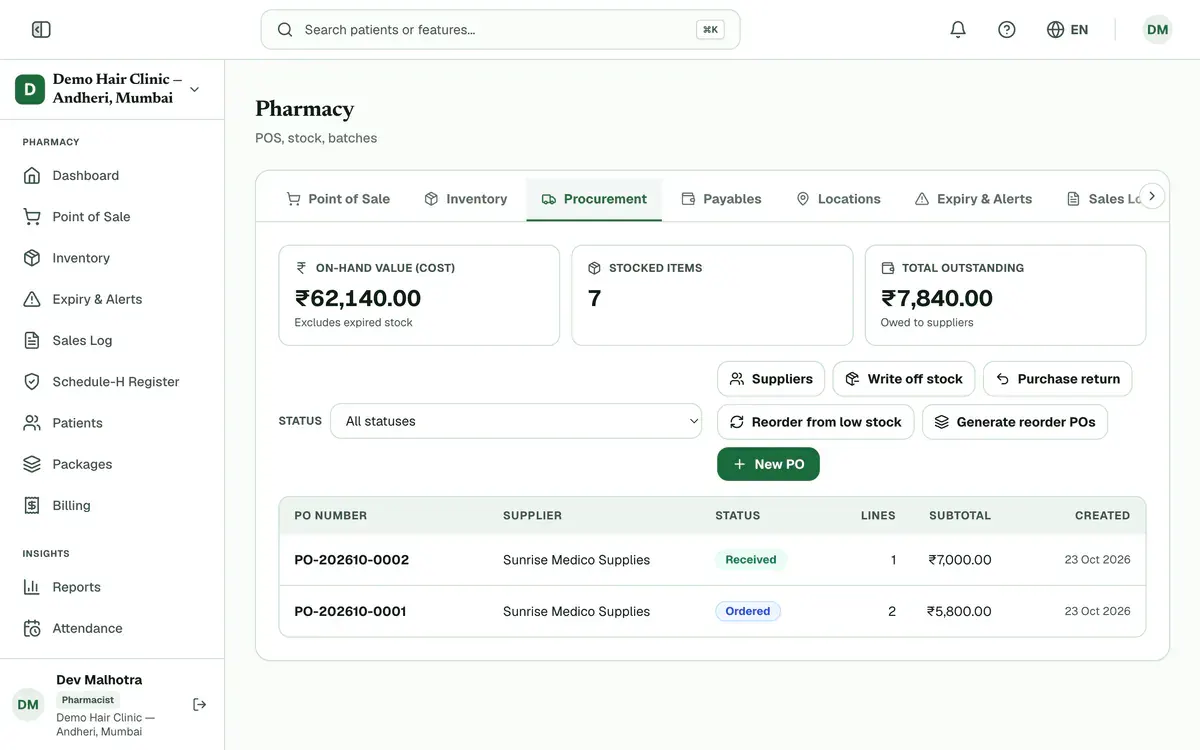1200x750 pixels.
Task: Log out using the sign-out icon
Action: pyautogui.click(x=200, y=705)
